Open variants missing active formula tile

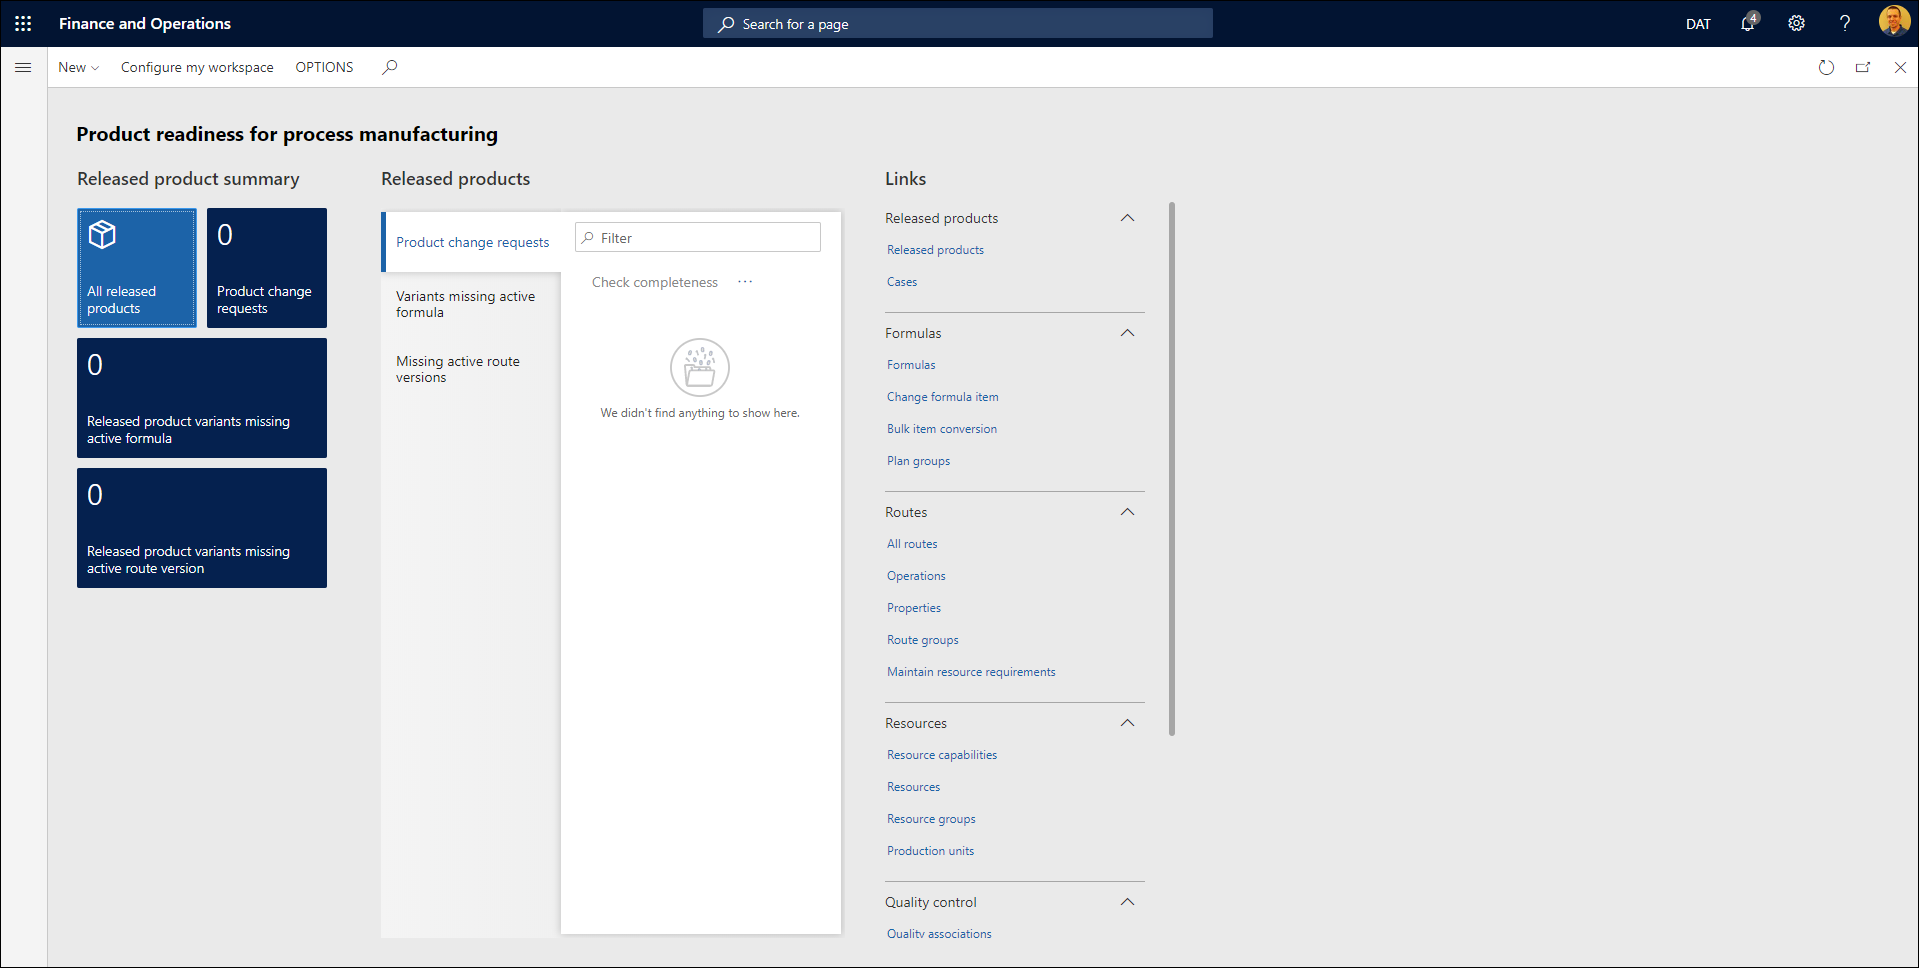coord(202,398)
